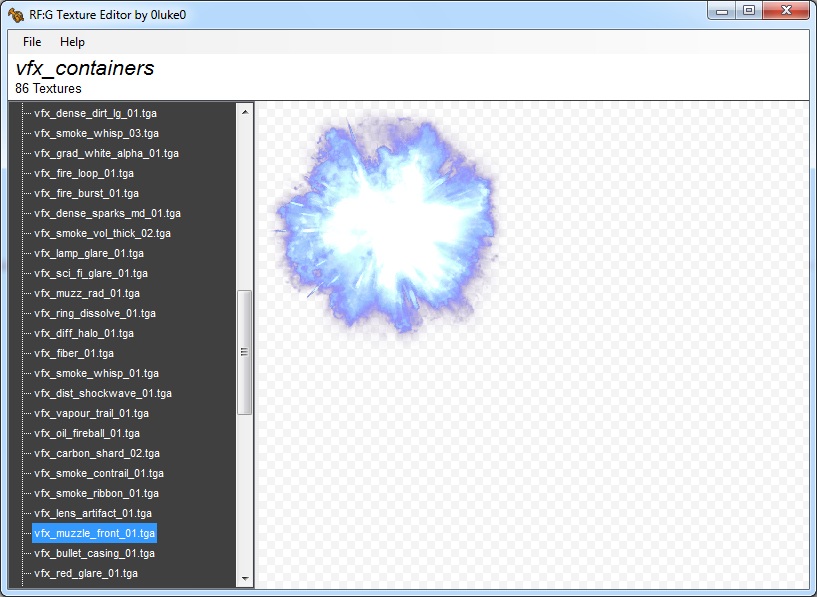The width and height of the screenshot is (817, 597).
Task: Click vfx_lens_artifact_01.tga entry
Action: pos(93,513)
